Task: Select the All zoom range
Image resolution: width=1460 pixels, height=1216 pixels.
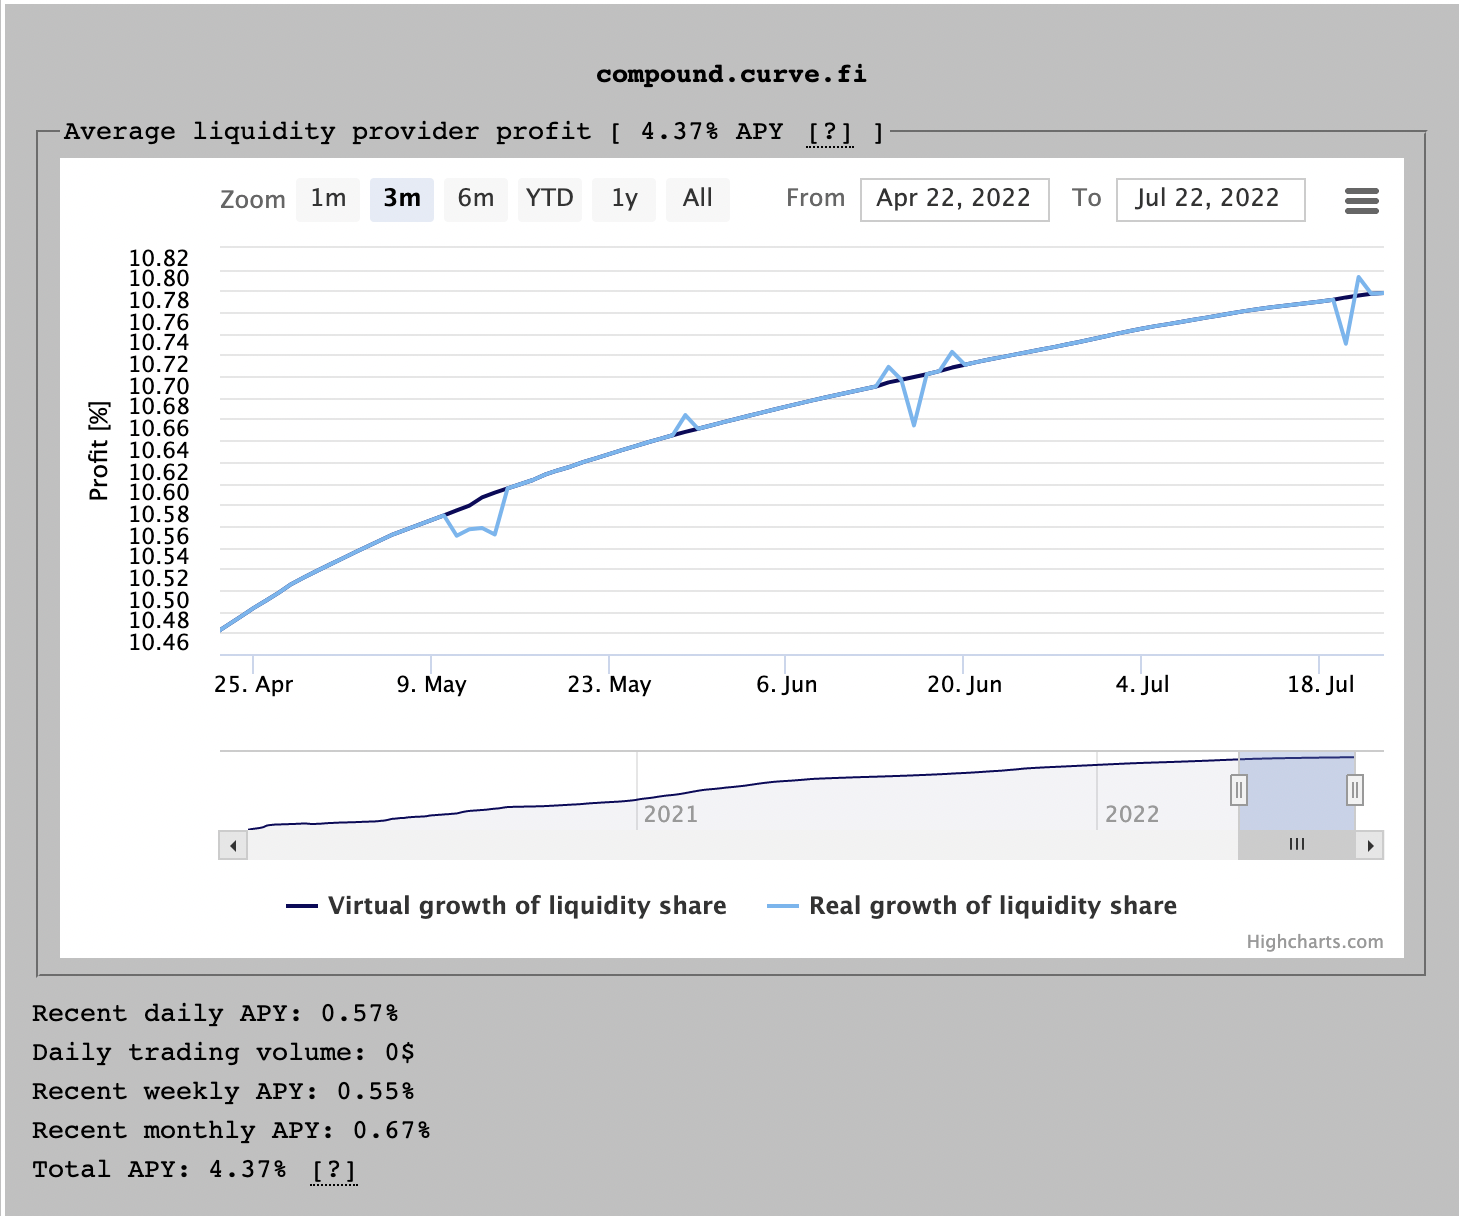Action: click(x=698, y=199)
